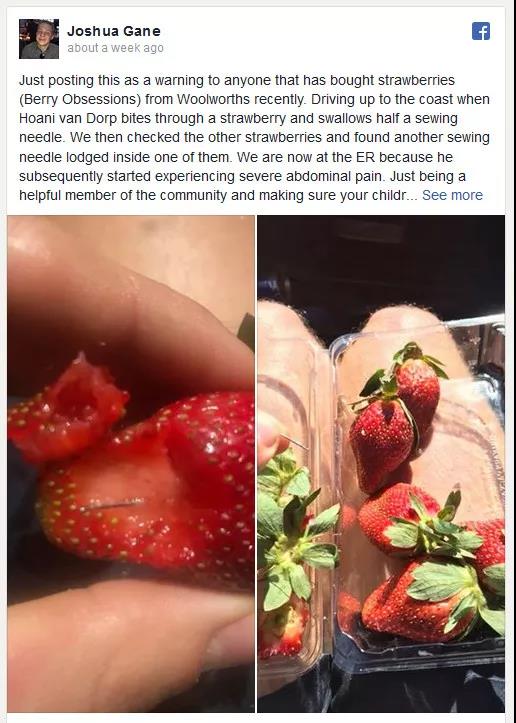The width and height of the screenshot is (516, 723).
Task: Open Joshua Gane's profile picture
Action: coord(39,39)
